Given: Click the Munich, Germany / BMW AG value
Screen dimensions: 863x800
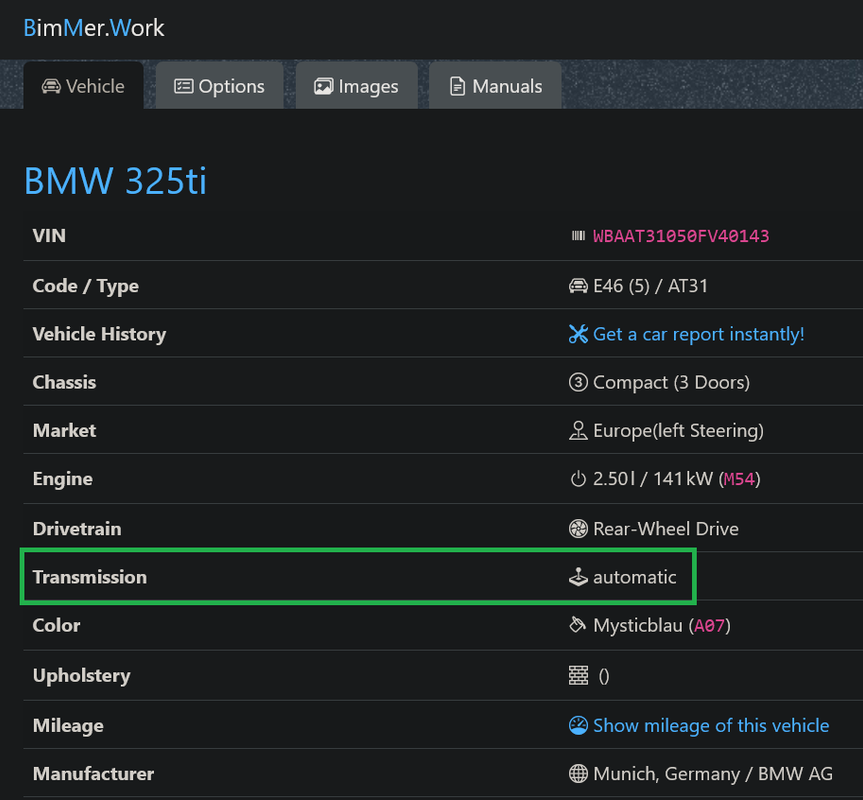Looking at the screenshot, I should tap(713, 774).
